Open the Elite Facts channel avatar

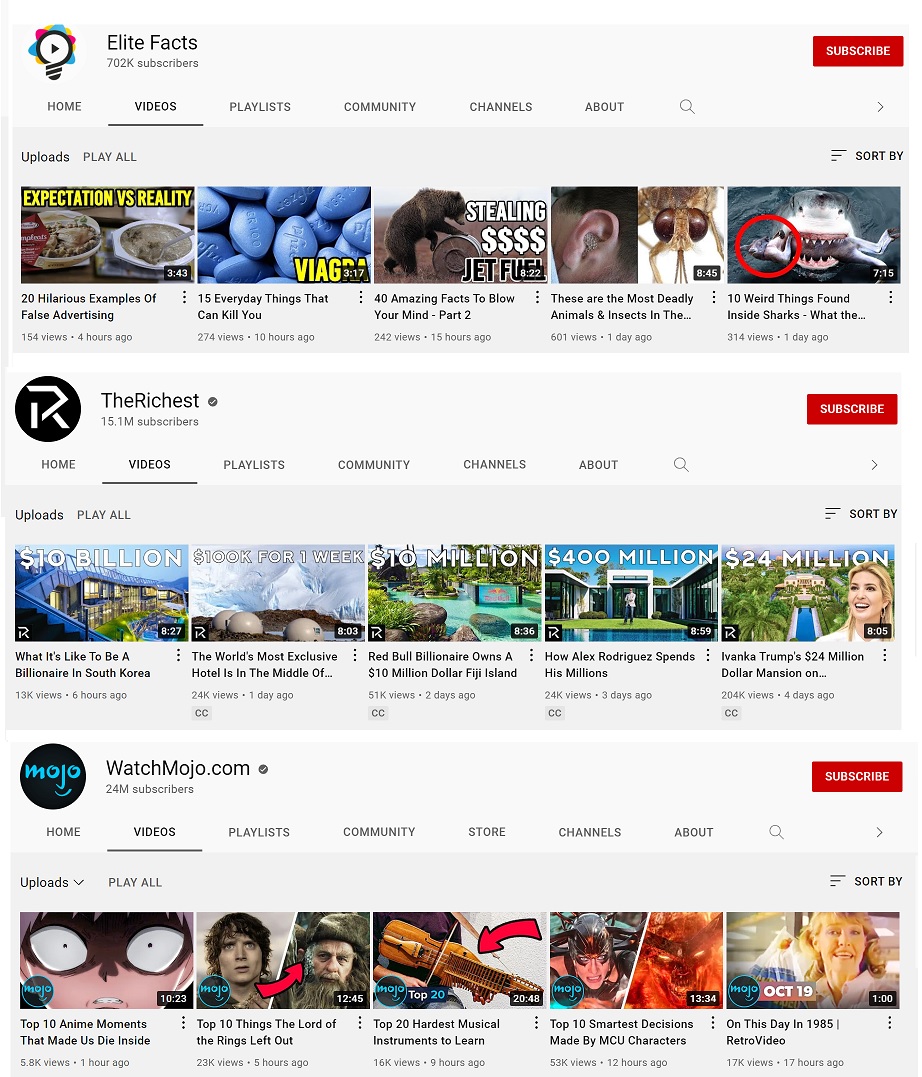click(52, 52)
